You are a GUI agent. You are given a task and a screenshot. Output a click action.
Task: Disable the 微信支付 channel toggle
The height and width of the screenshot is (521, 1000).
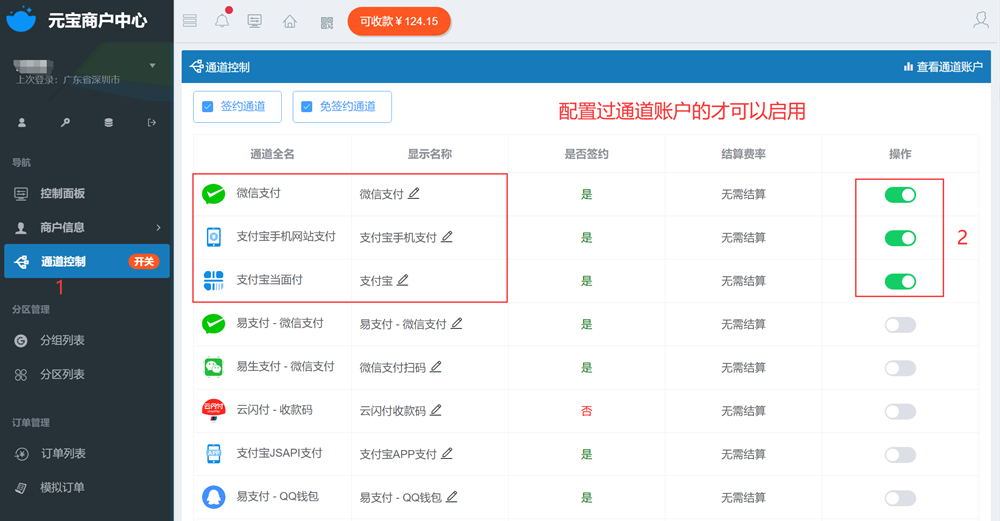click(x=900, y=195)
